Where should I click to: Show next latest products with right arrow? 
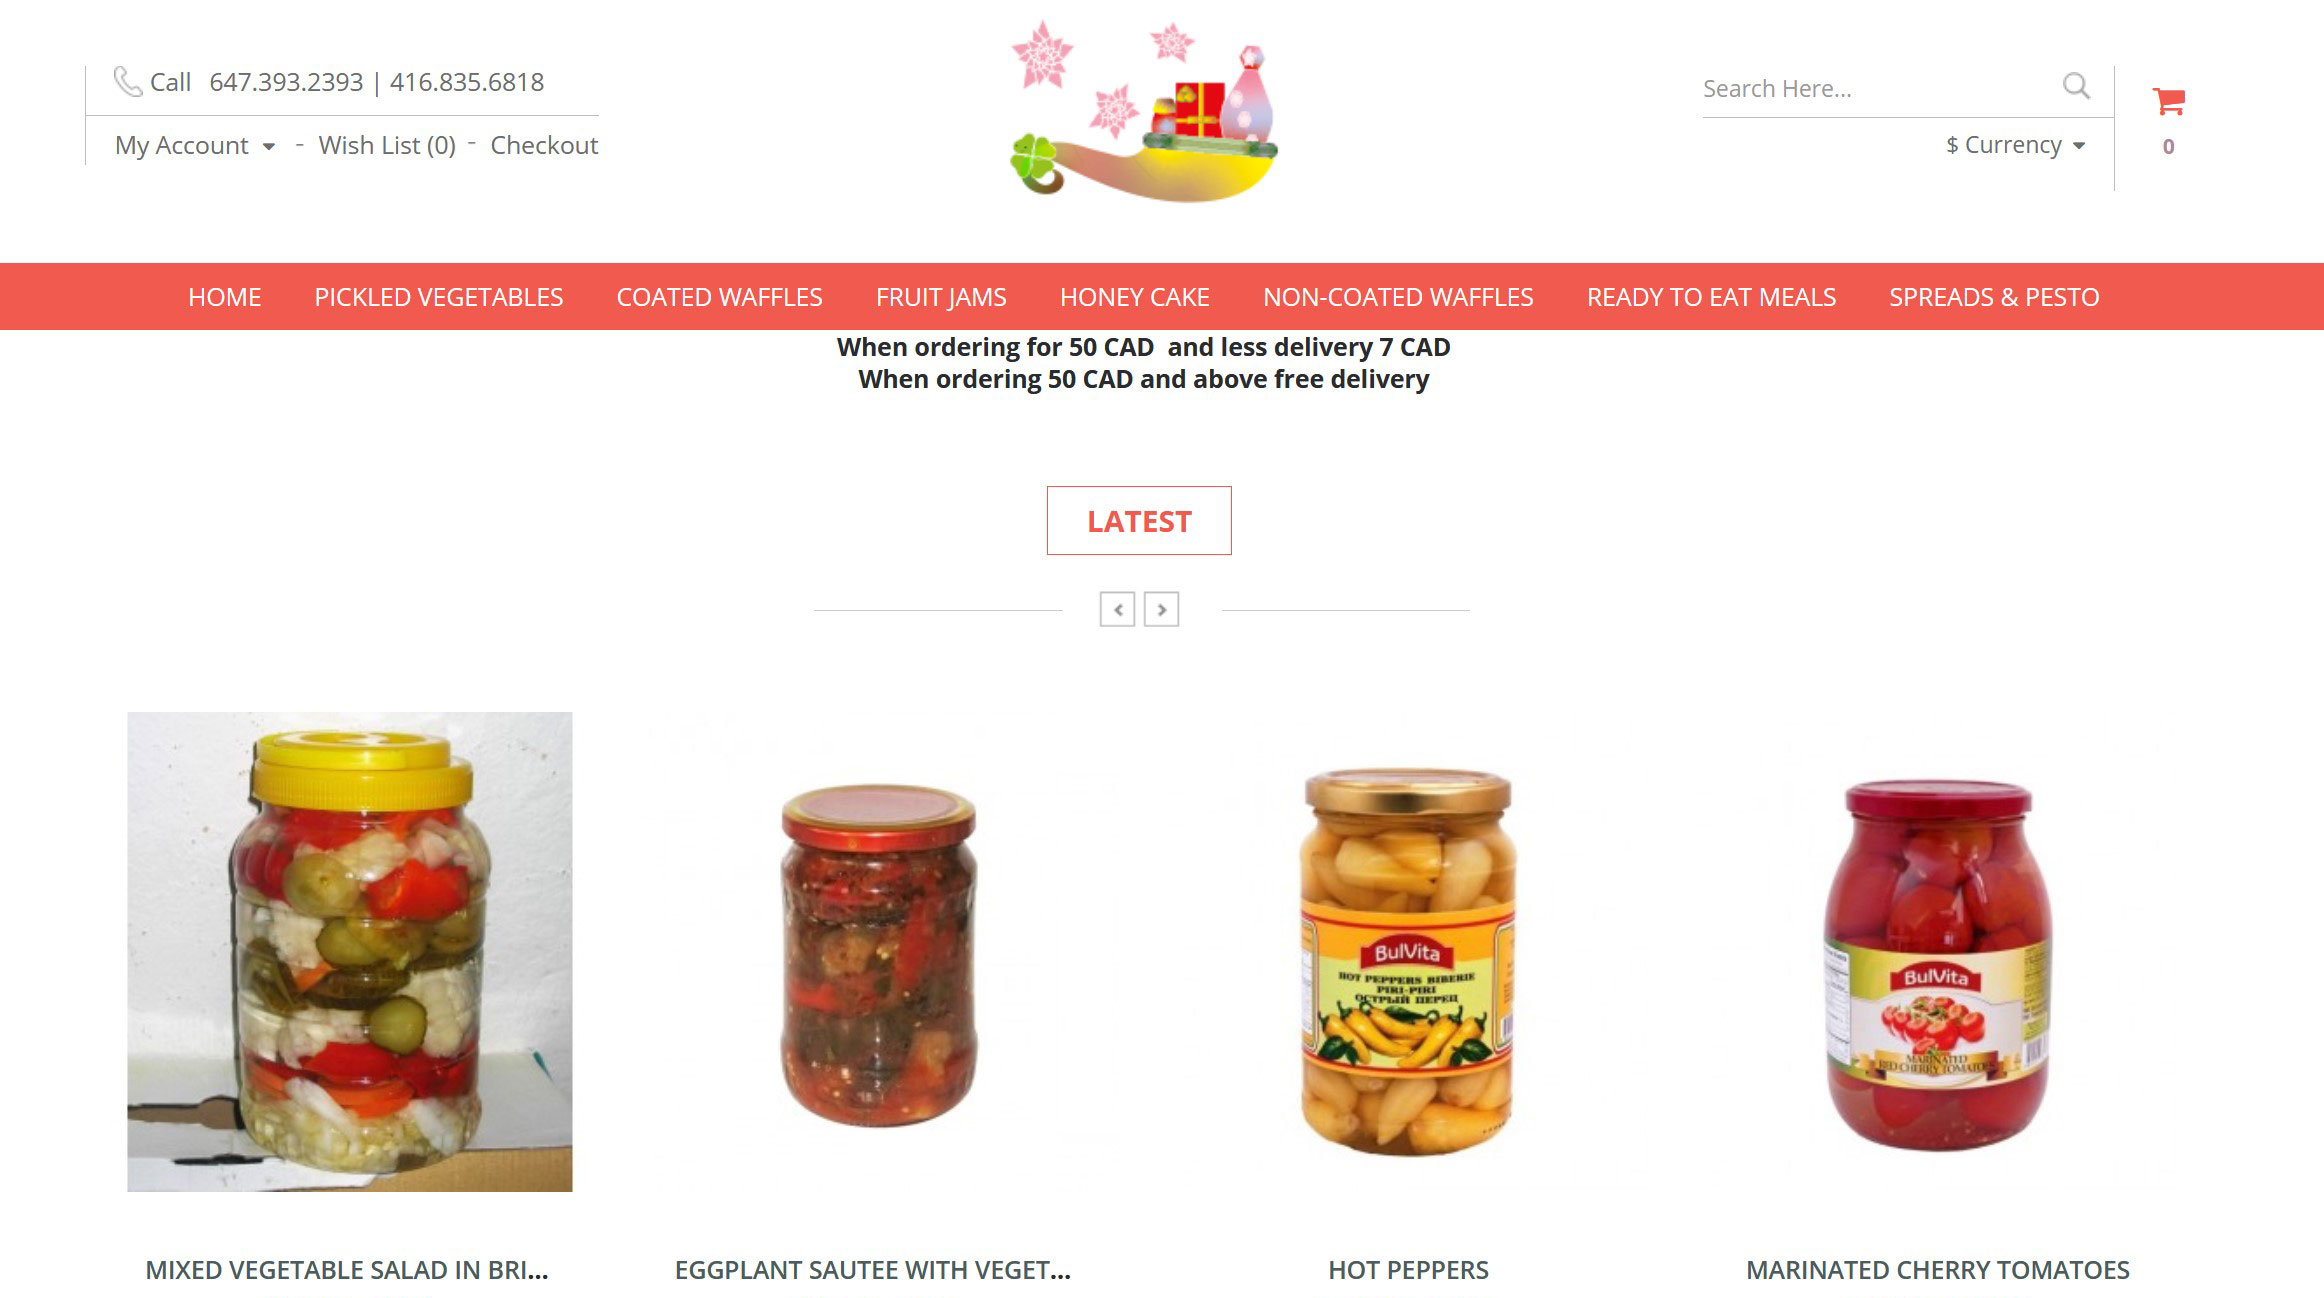click(1161, 609)
